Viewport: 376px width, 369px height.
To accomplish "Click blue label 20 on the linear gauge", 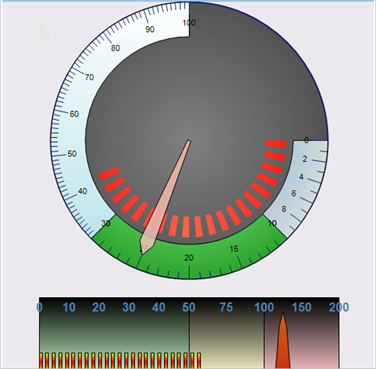I will pyautogui.click(x=99, y=307).
